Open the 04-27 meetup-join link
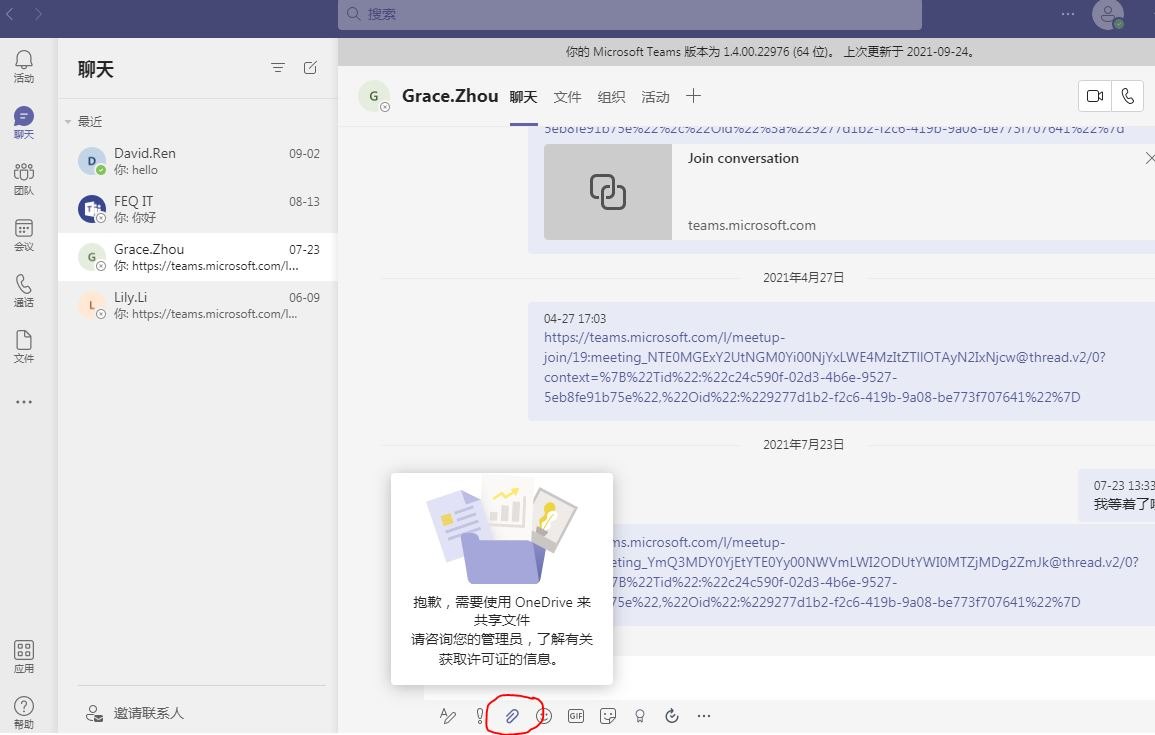1155x735 pixels. coord(824,368)
